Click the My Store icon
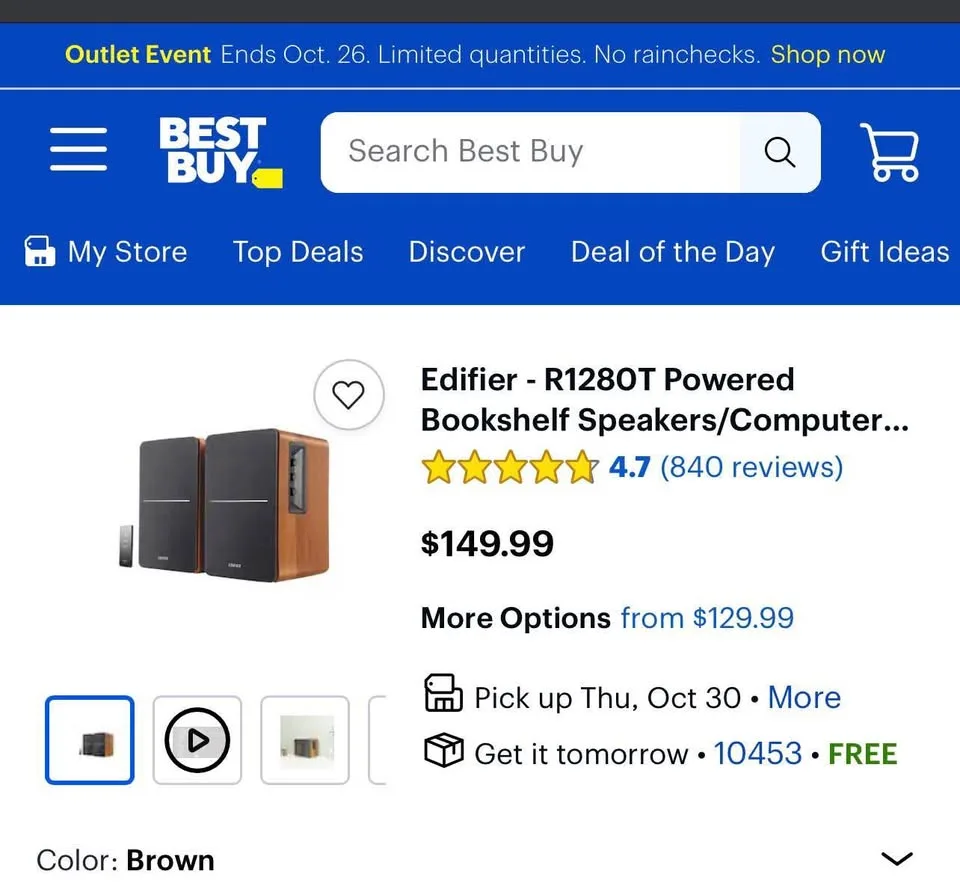 [x=40, y=251]
